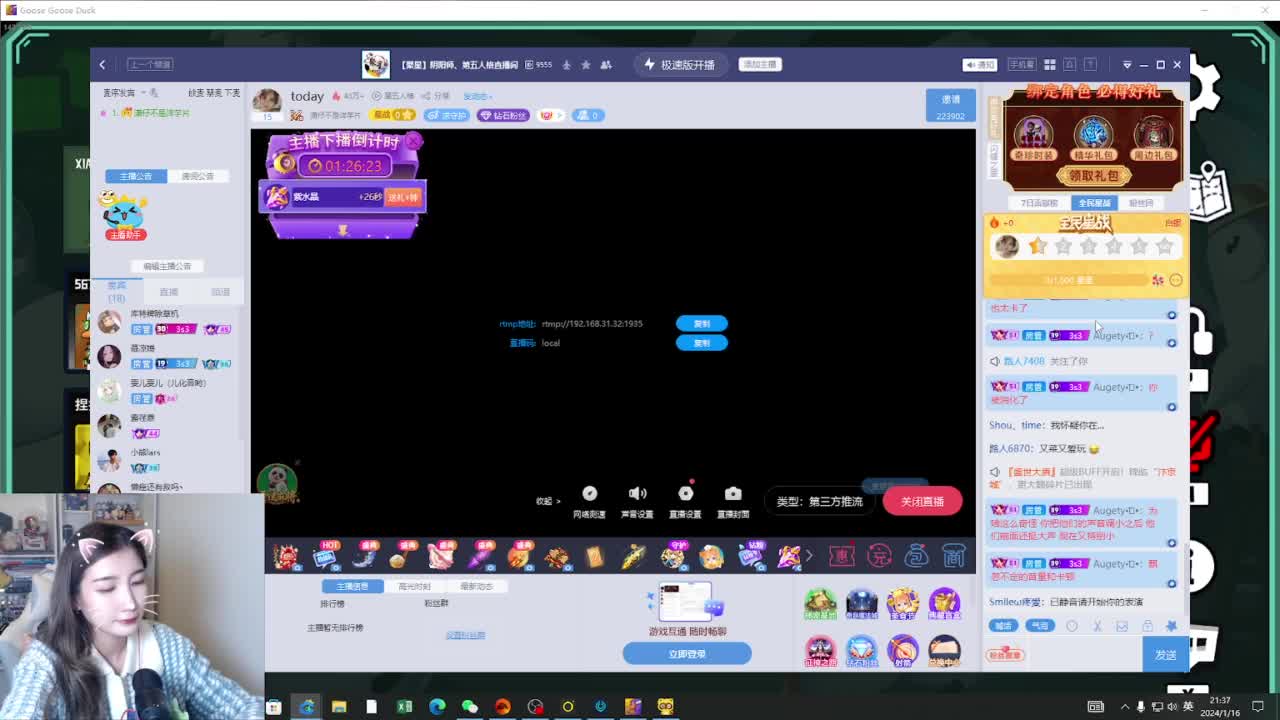This screenshot has height=720, width=1280.
Task: Open the 7-day ranking tab
Action: (1040, 203)
